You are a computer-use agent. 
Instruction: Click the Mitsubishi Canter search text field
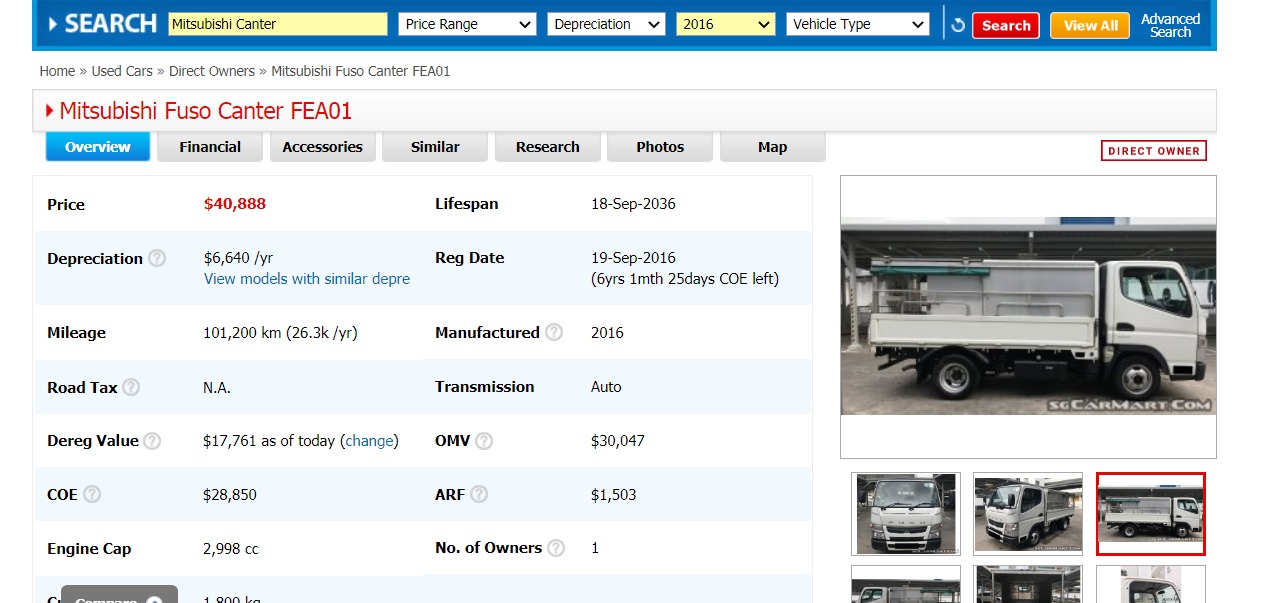click(277, 24)
